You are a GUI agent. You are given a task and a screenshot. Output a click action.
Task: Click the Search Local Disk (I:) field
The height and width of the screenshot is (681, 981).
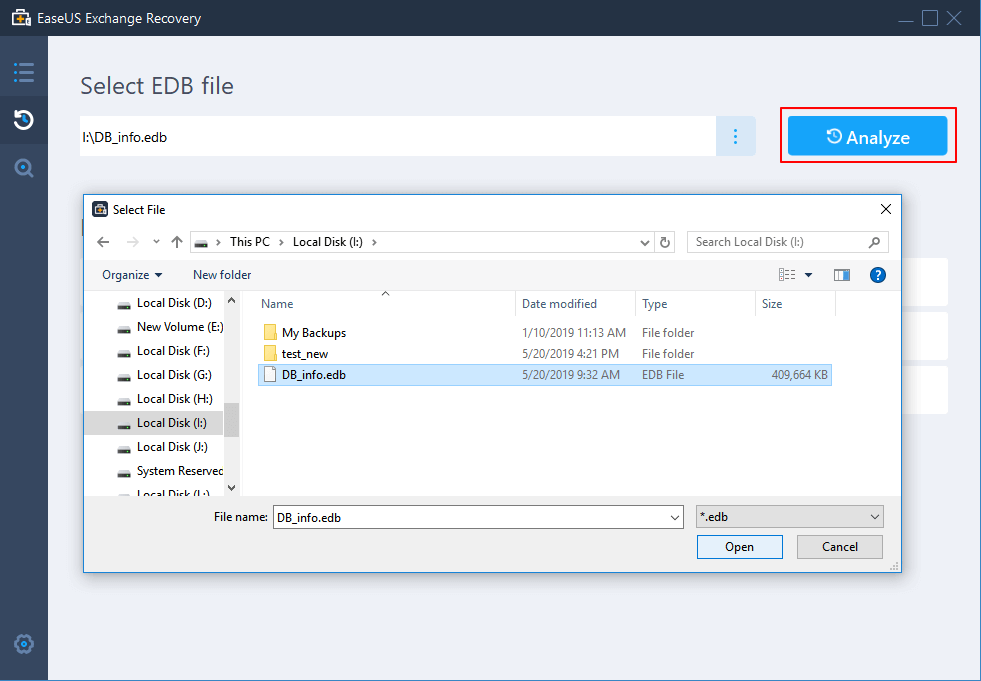[778, 242]
